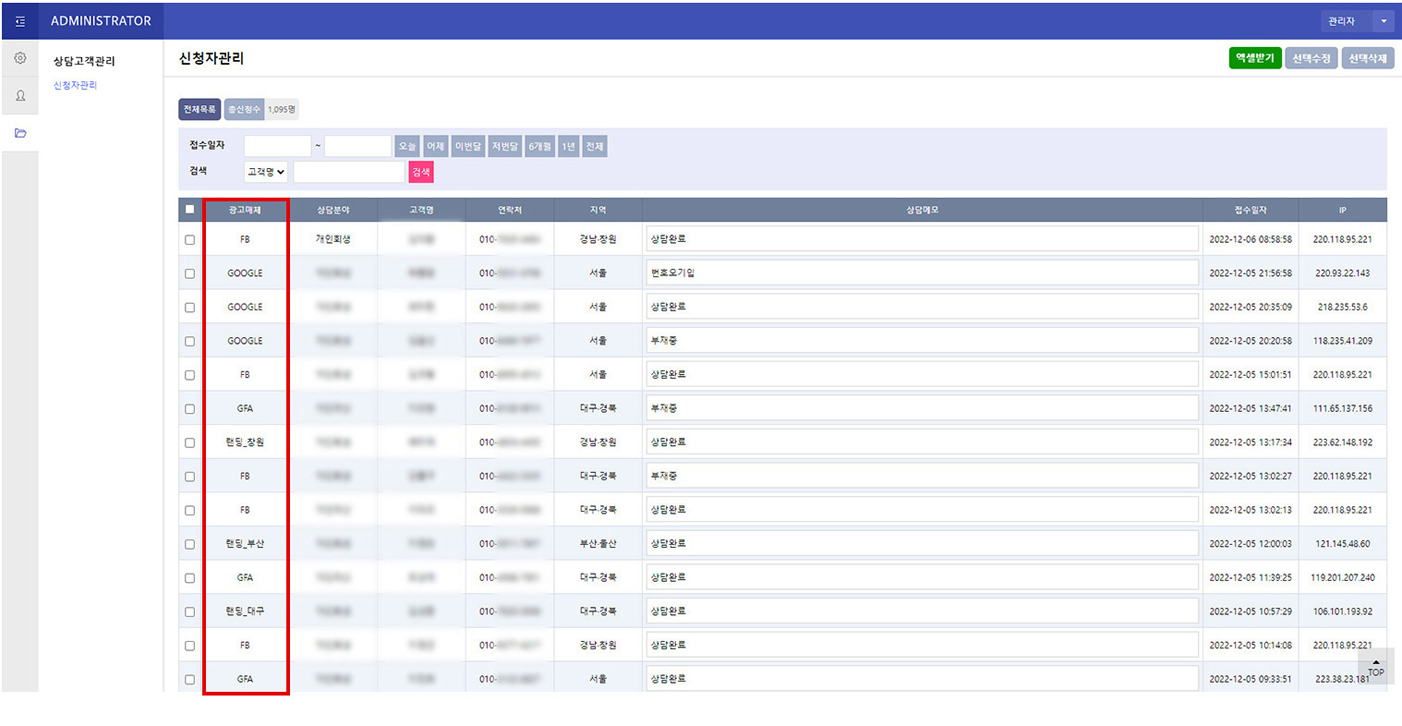The height and width of the screenshot is (726, 1402).
Task: Expand the 관리자 account dropdown arrow
Action: (x=1384, y=21)
